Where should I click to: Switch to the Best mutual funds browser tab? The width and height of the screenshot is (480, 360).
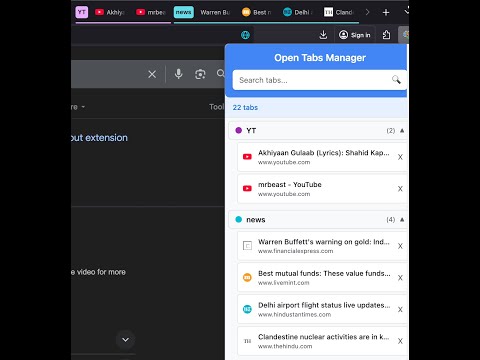pos(256,12)
